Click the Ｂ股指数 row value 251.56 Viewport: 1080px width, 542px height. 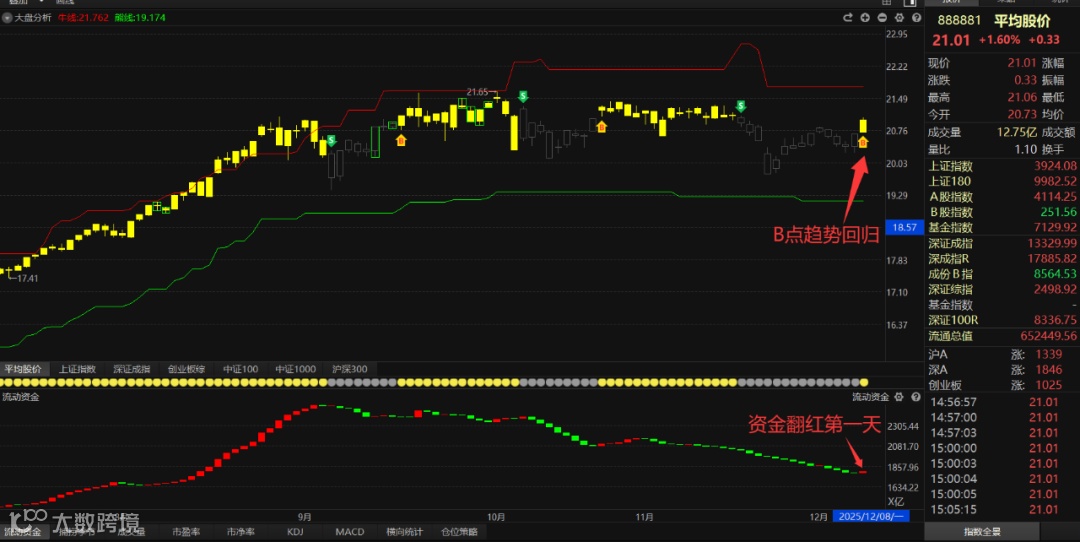click(x=1059, y=212)
